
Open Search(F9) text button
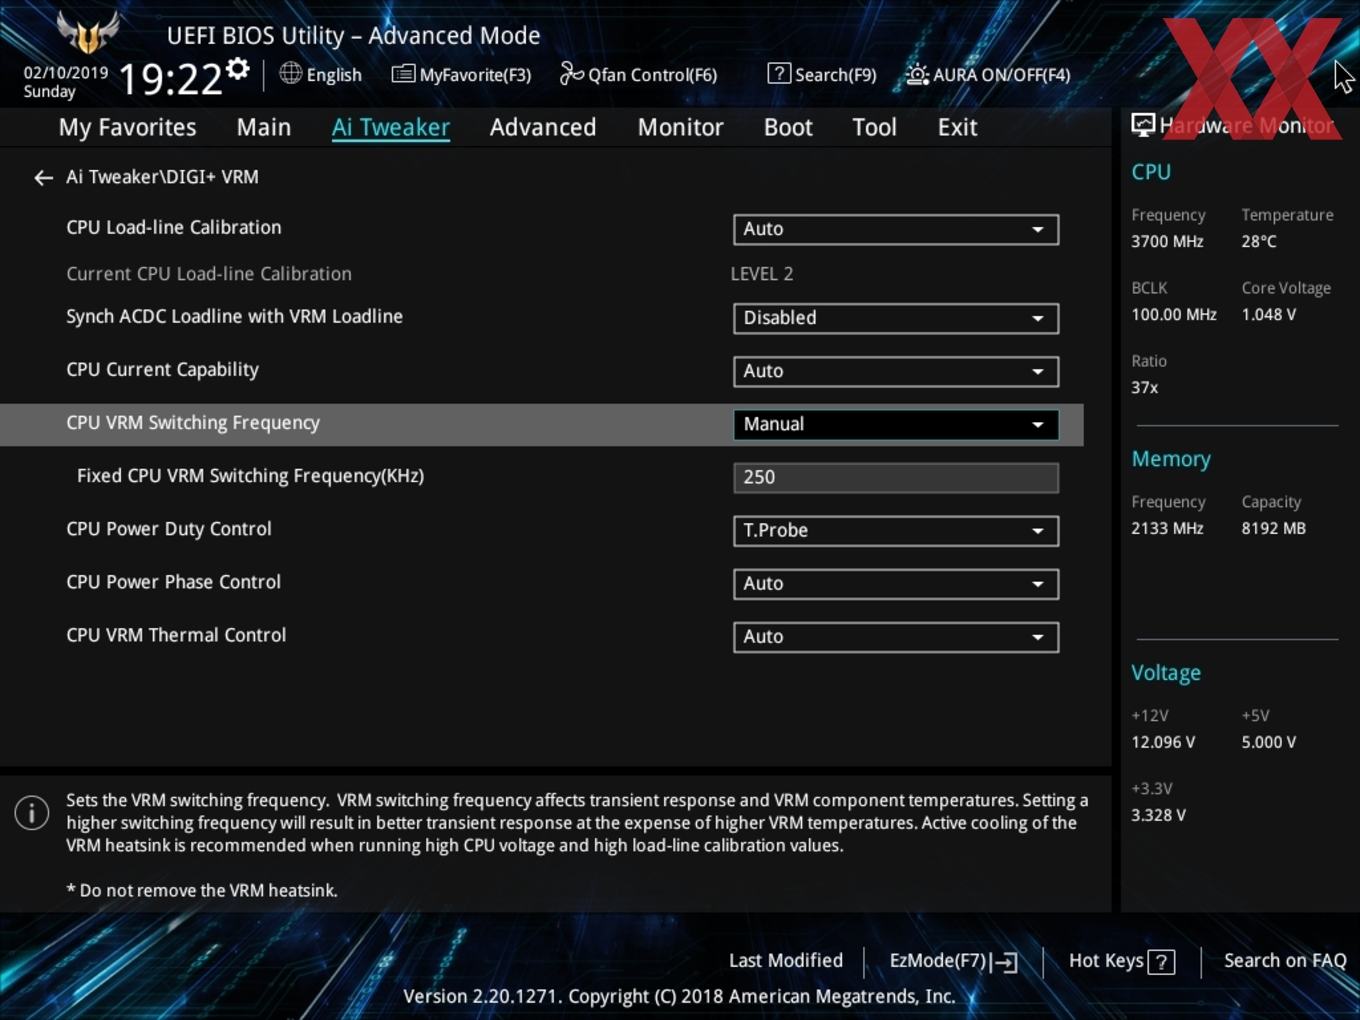(835, 75)
